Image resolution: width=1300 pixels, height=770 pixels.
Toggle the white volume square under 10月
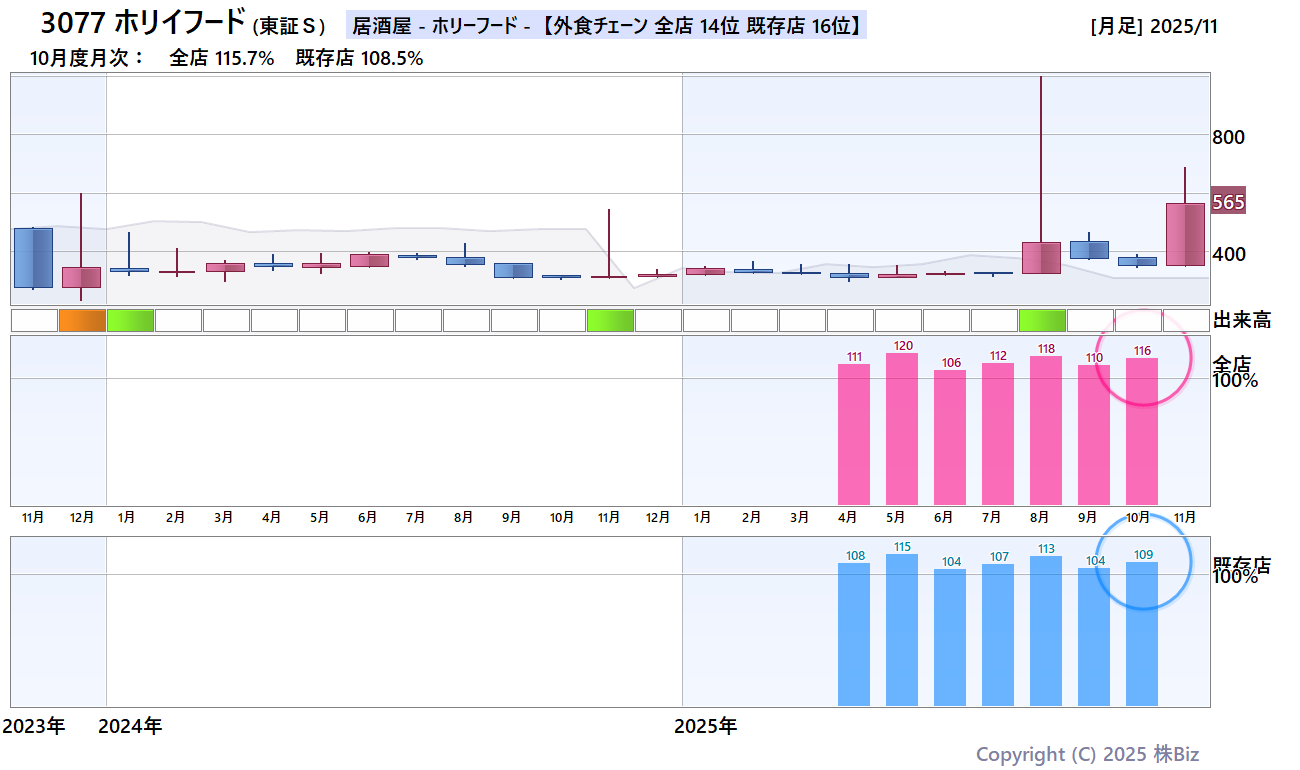coord(562,318)
